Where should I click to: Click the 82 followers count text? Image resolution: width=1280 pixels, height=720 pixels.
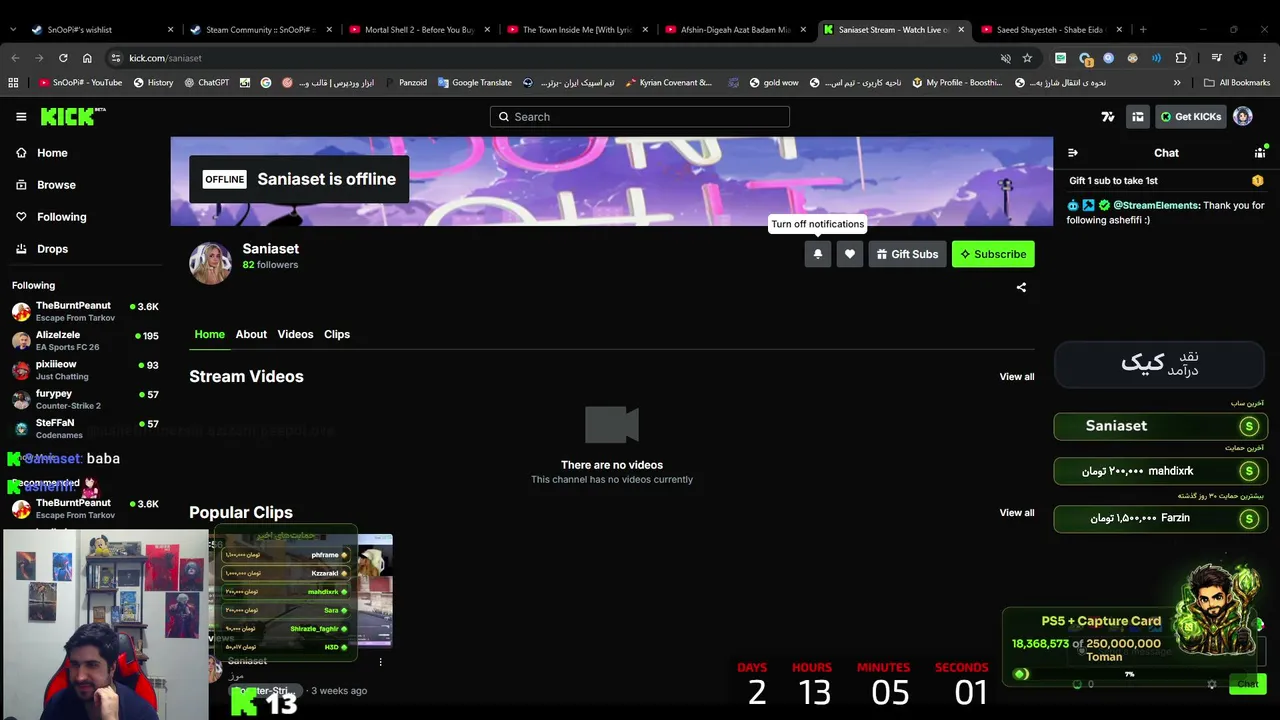(270, 265)
